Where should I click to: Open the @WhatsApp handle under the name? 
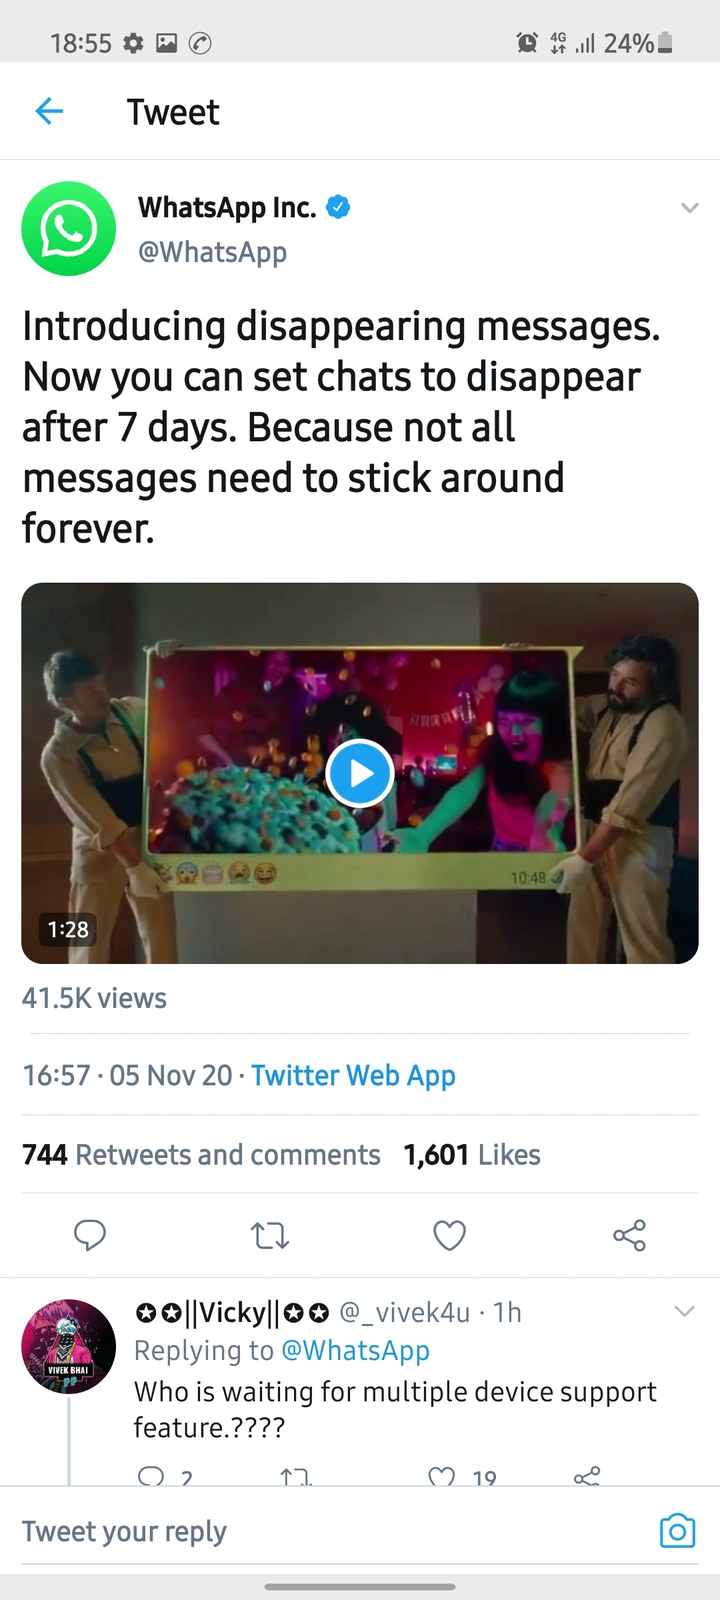212,252
